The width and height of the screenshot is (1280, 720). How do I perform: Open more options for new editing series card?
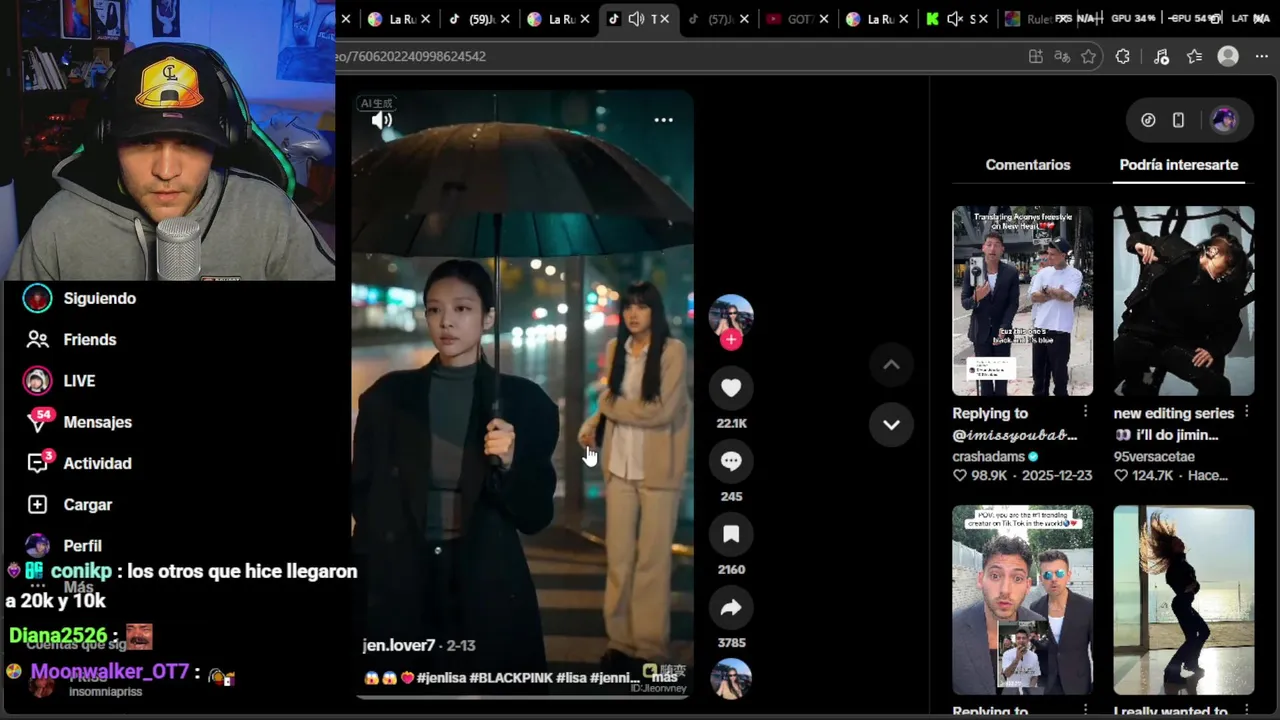pos(1247,412)
